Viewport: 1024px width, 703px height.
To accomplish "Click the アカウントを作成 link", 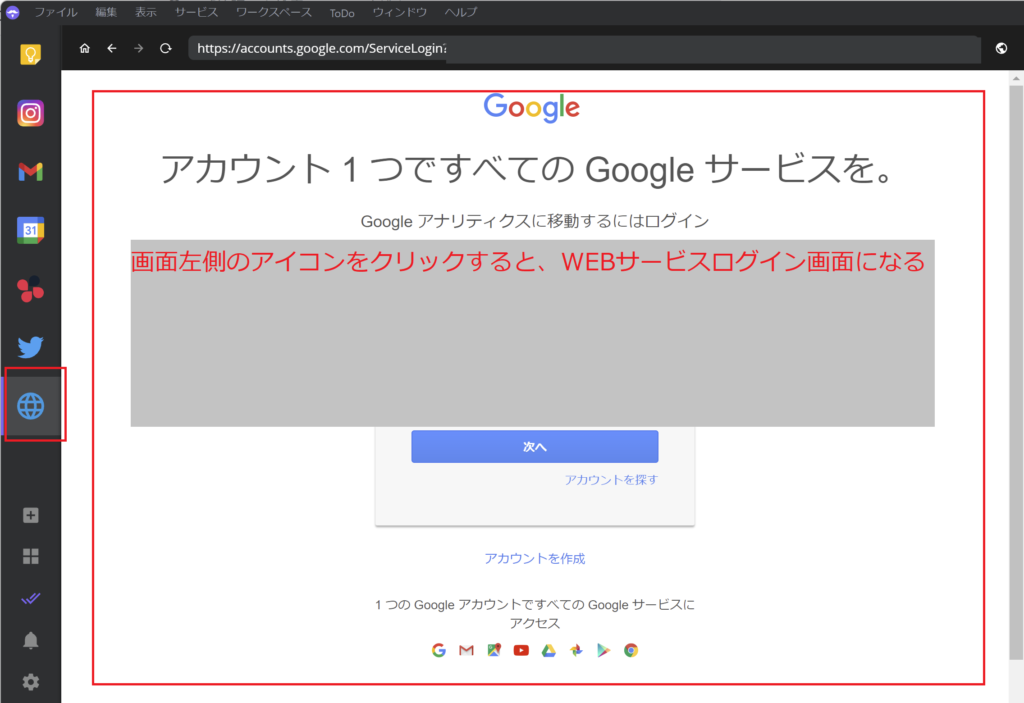I will (x=535, y=558).
